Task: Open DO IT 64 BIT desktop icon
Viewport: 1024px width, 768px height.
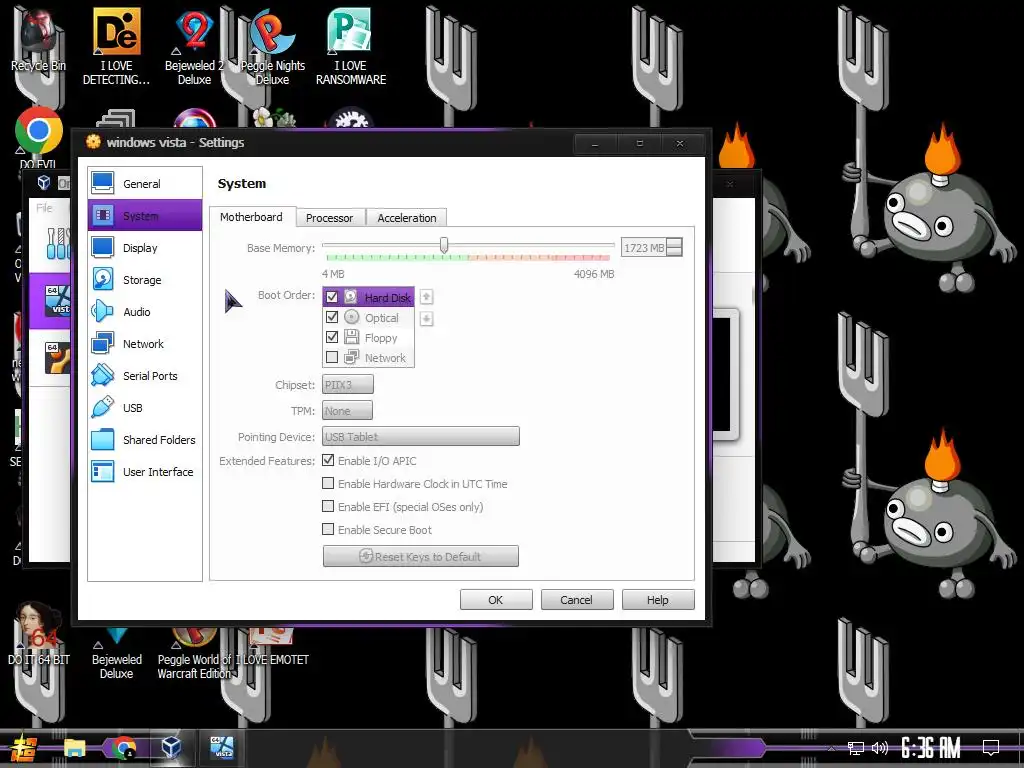Action: coord(38,633)
